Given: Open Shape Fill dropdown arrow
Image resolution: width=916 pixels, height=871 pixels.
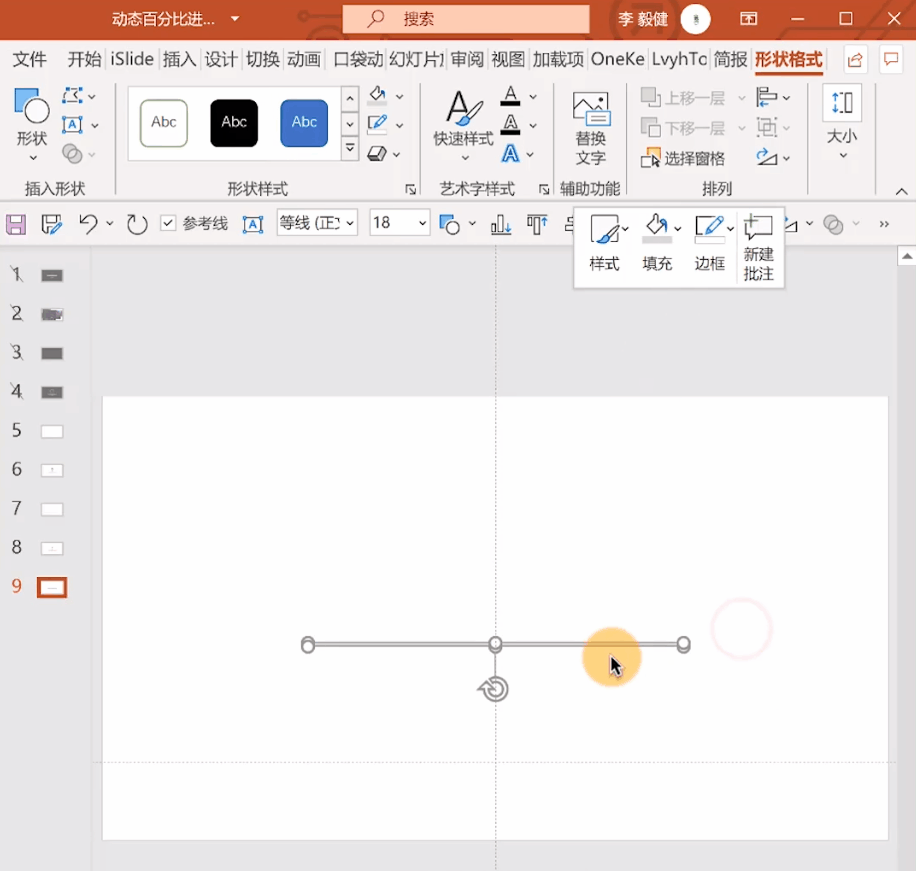Looking at the screenshot, I should click(400, 96).
